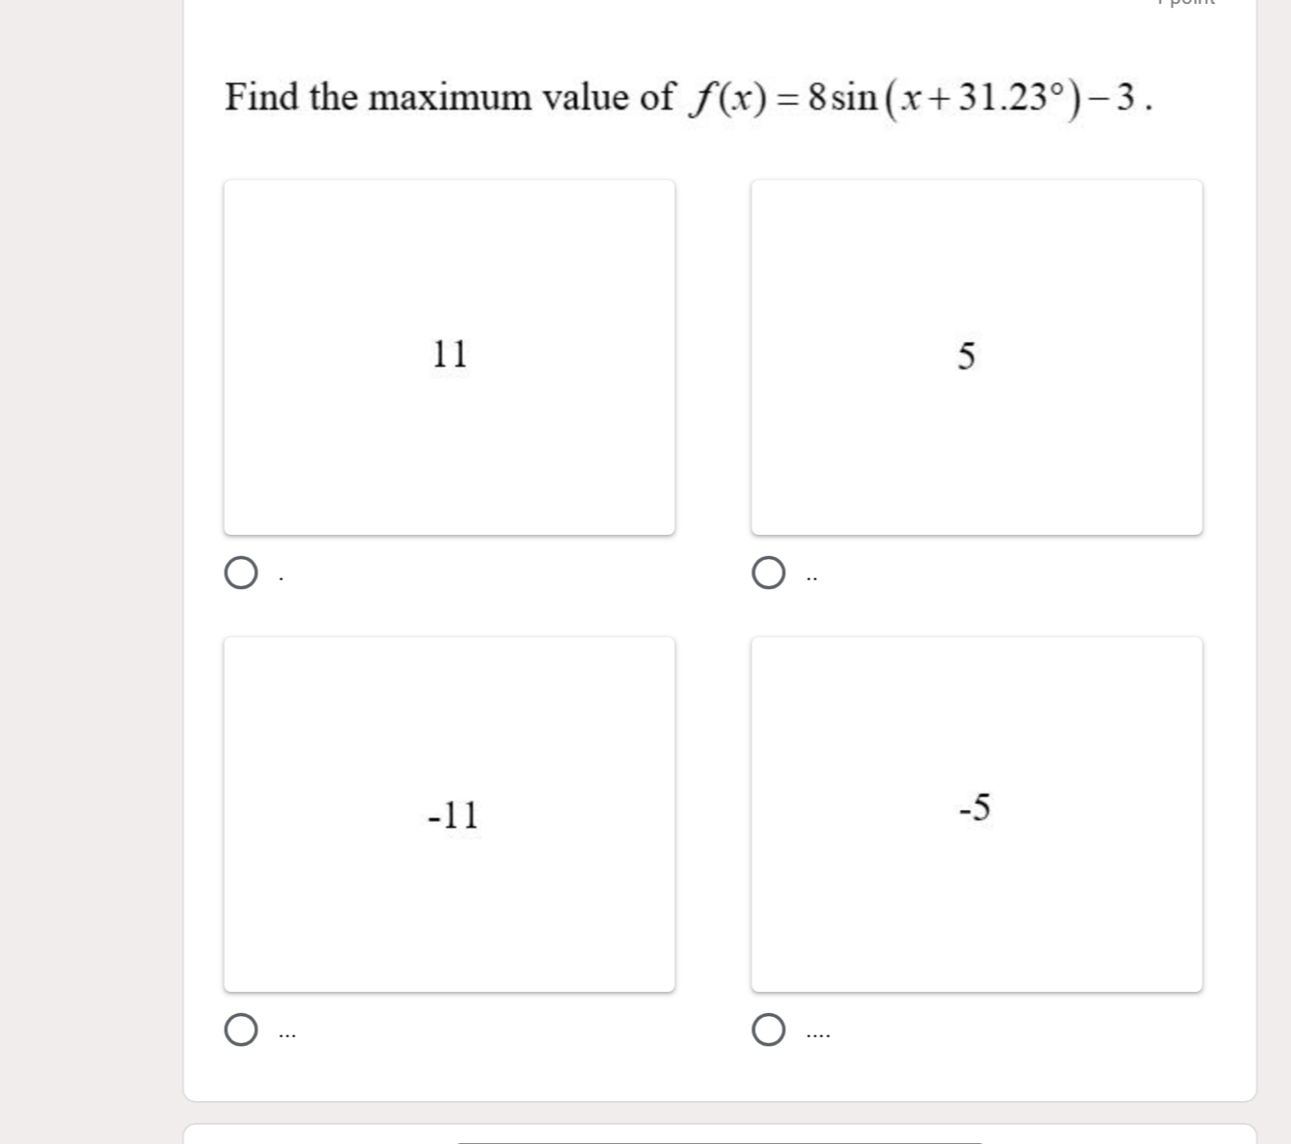The height and width of the screenshot is (1144, 1291).
Task: Click the three-dot caption below -11 option
Action: (287, 1033)
